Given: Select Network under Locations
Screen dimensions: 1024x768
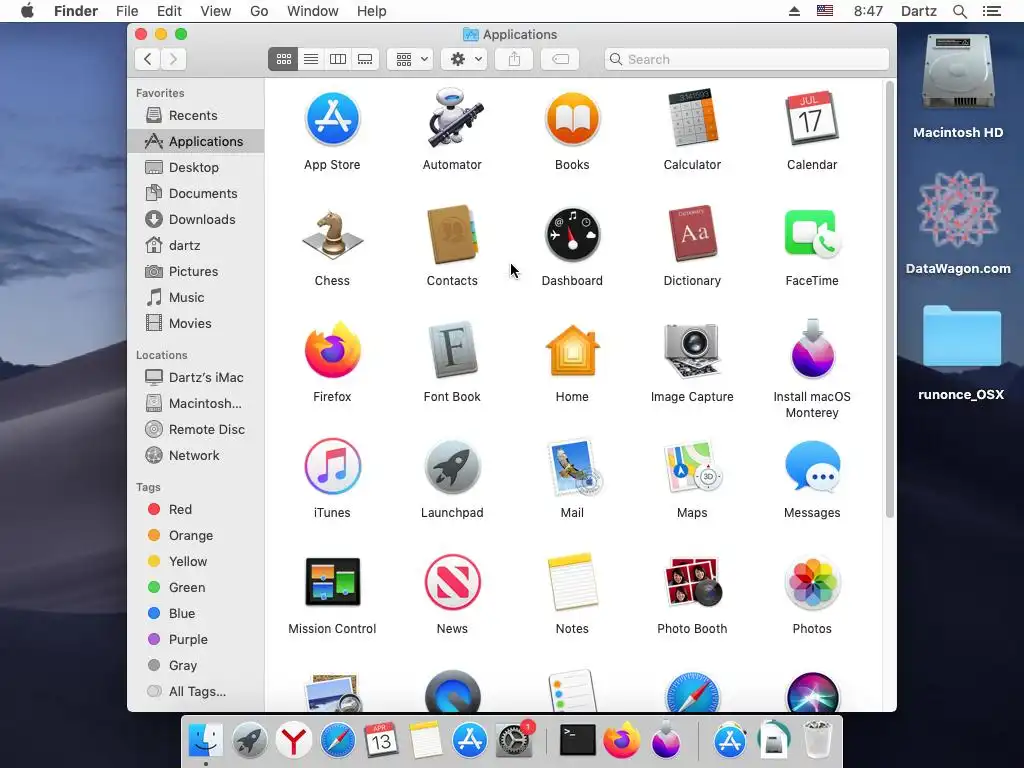Looking at the screenshot, I should tap(196, 456).
